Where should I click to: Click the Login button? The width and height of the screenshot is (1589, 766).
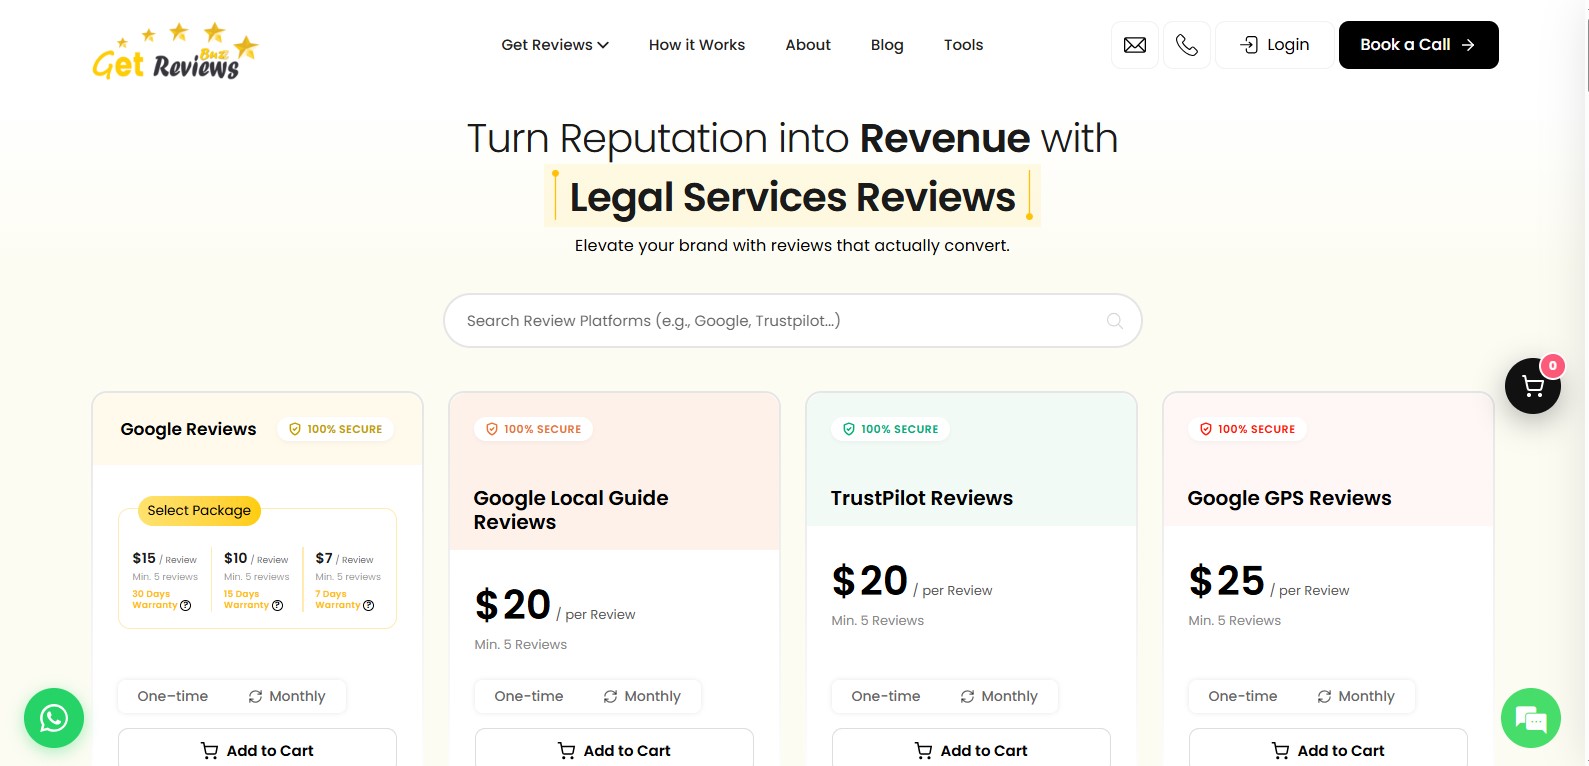[x=1275, y=45]
